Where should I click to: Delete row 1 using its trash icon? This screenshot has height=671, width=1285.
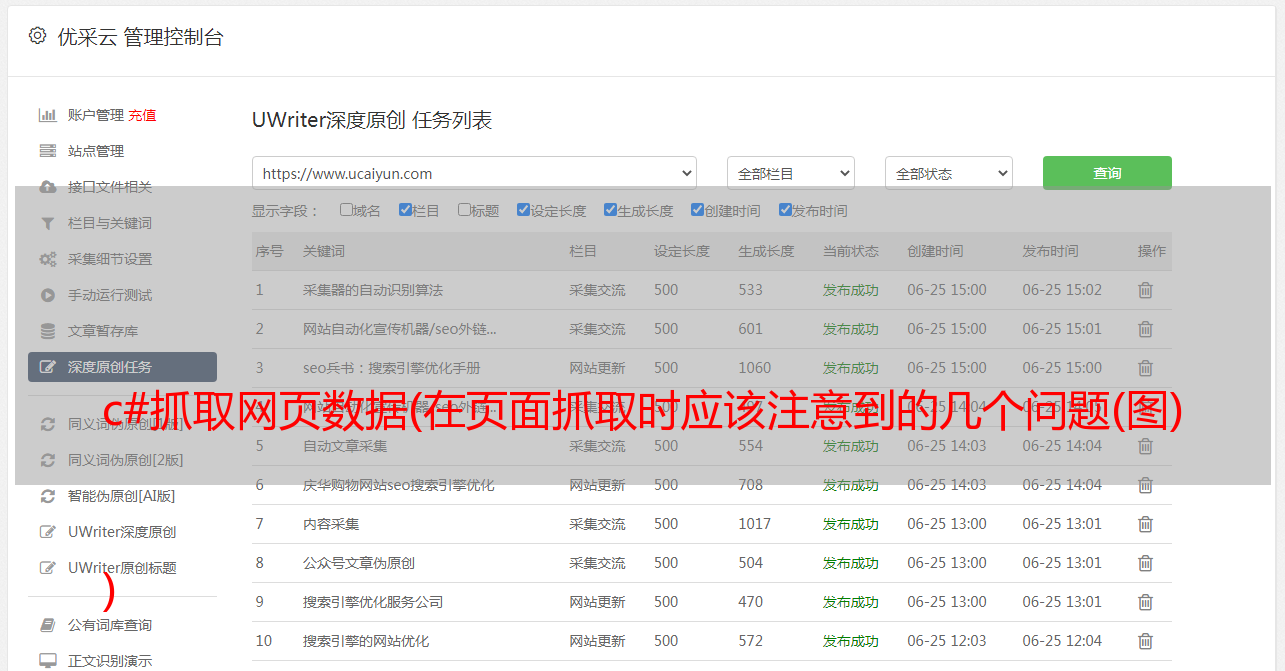(1145, 290)
